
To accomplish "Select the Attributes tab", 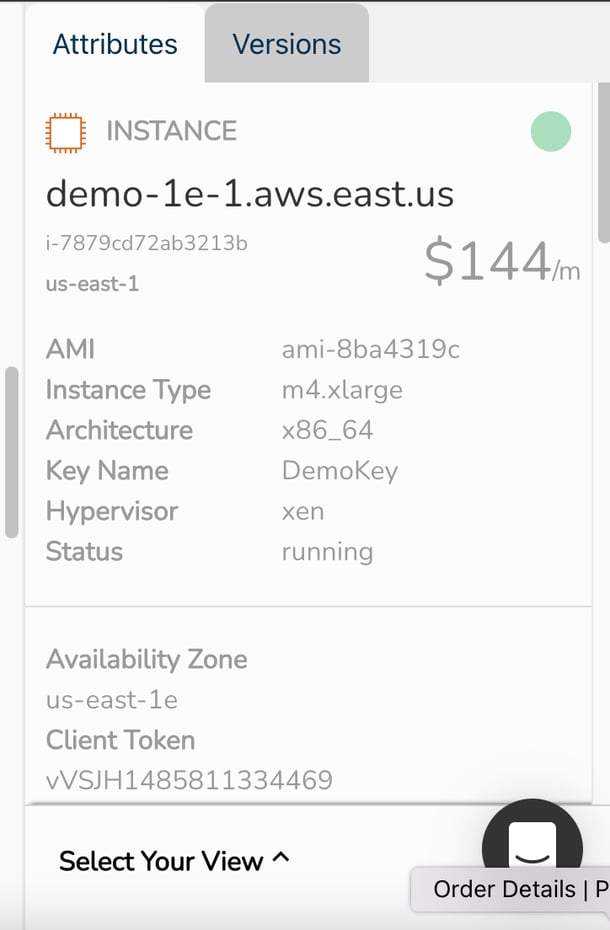I will (x=114, y=43).
